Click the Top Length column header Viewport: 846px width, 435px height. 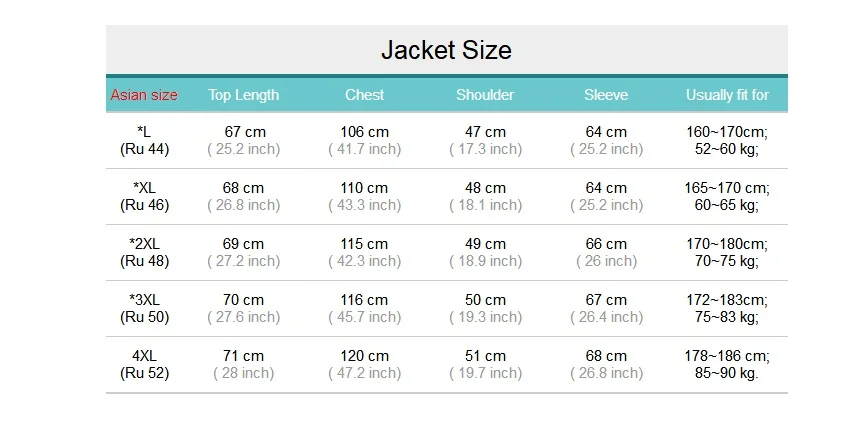244,95
